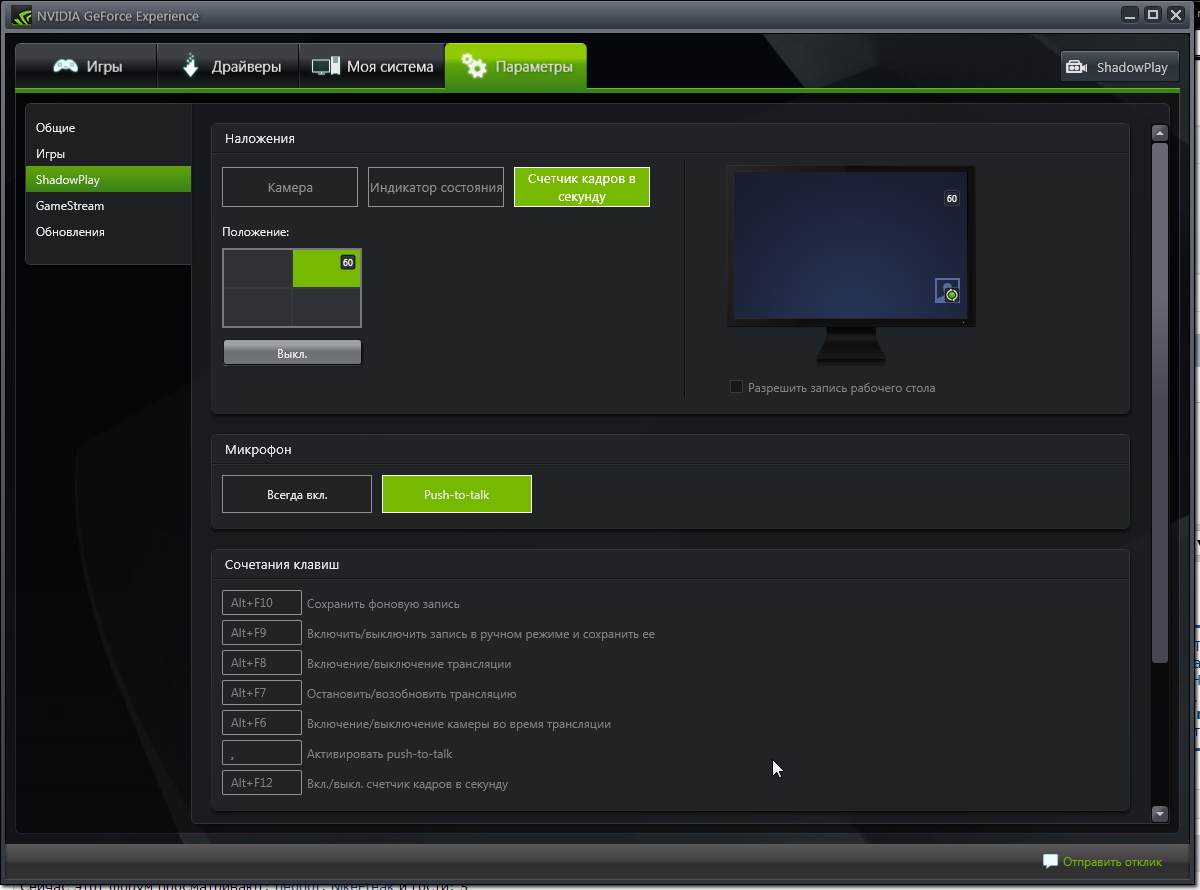Click the monitor icon on Моя система tab
Screen dimensions: 1200x890
[326, 67]
